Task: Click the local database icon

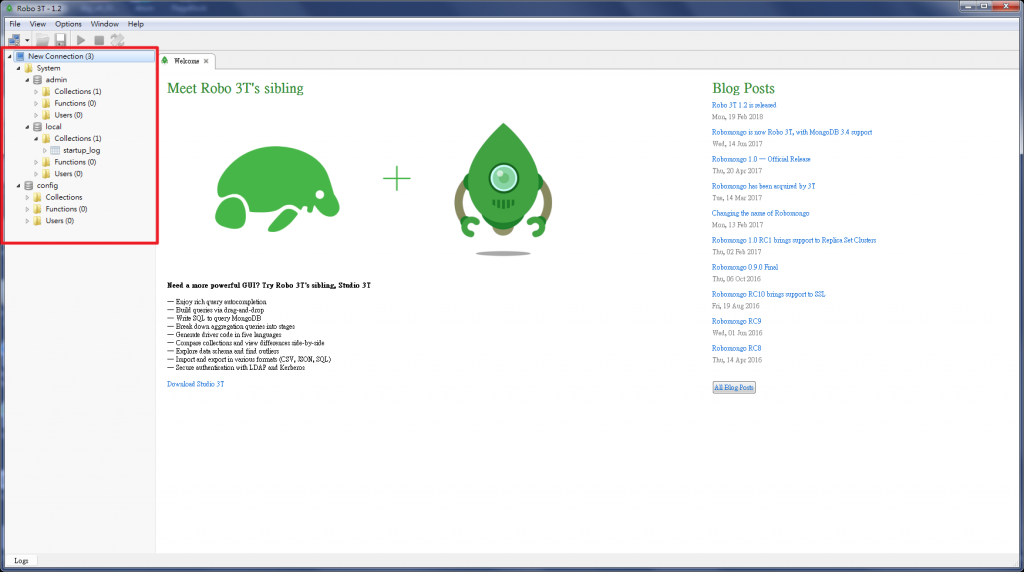Action: (x=37, y=127)
